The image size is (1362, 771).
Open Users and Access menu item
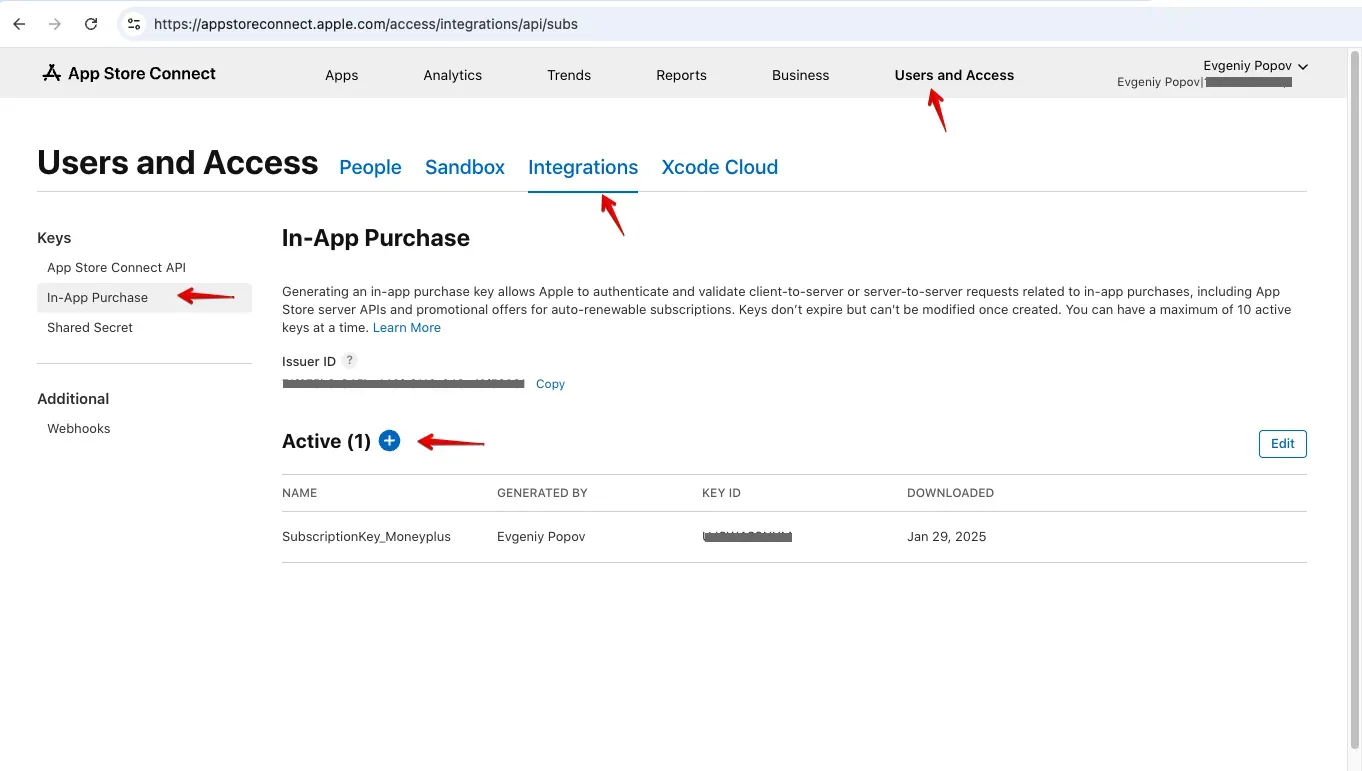(x=954, y=75)
